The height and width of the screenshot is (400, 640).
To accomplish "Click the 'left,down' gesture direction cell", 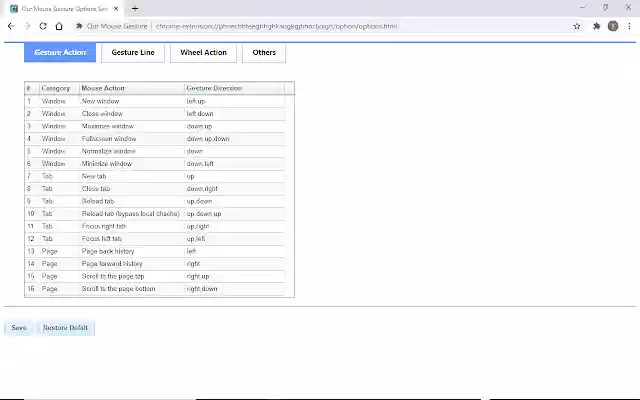I will click(234, 114).
